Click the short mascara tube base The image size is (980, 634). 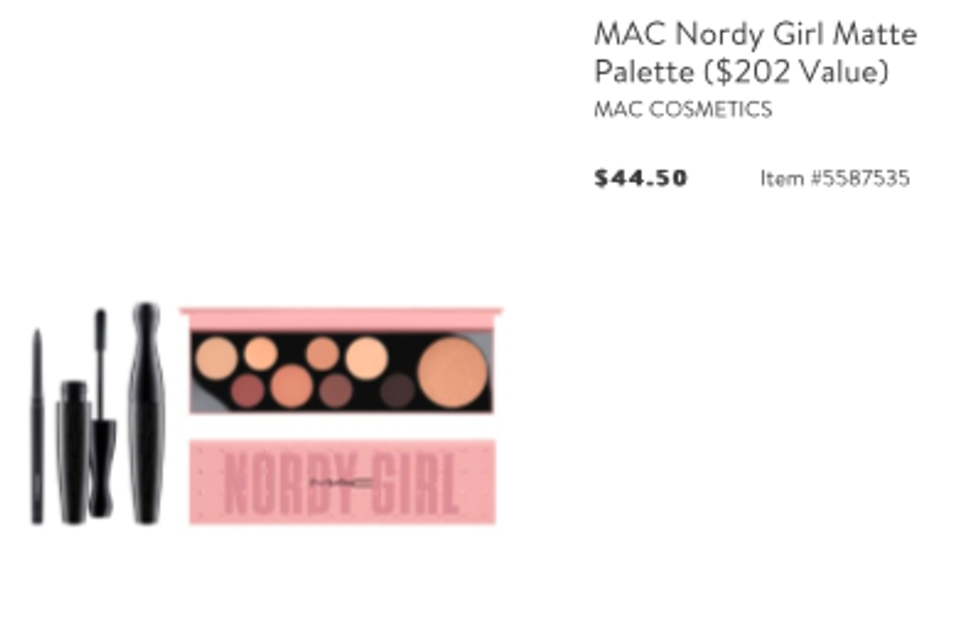click(x=73, y=451)
